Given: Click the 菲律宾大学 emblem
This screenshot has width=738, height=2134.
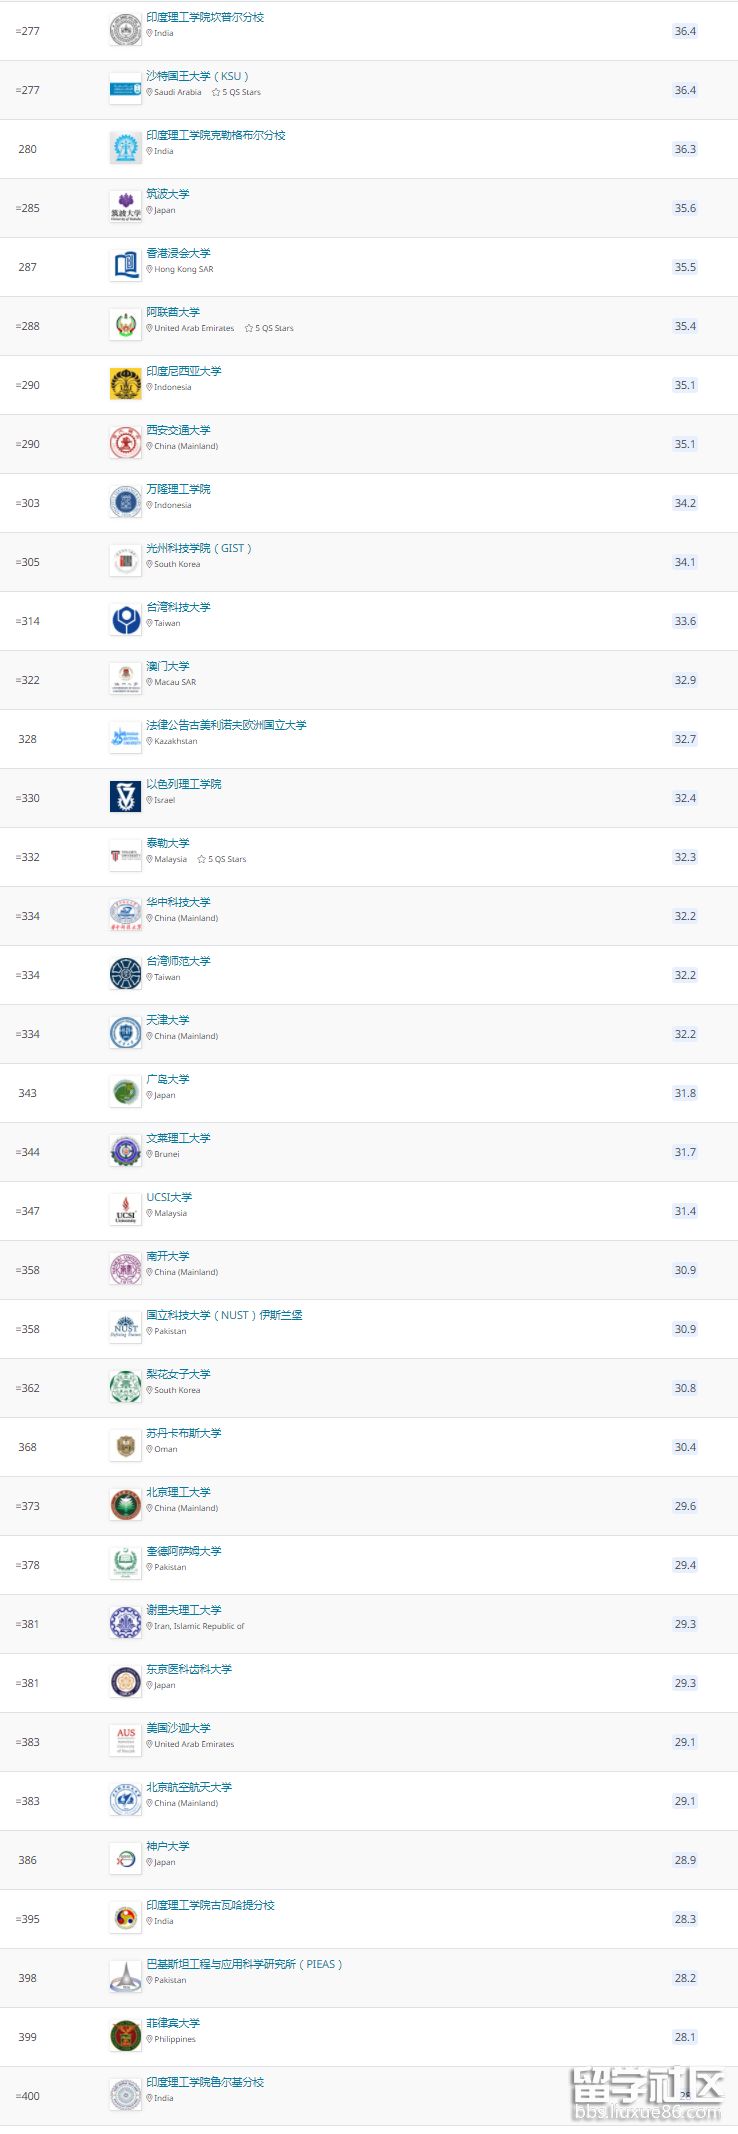Looking at the screenshot, I should 125,2037.
